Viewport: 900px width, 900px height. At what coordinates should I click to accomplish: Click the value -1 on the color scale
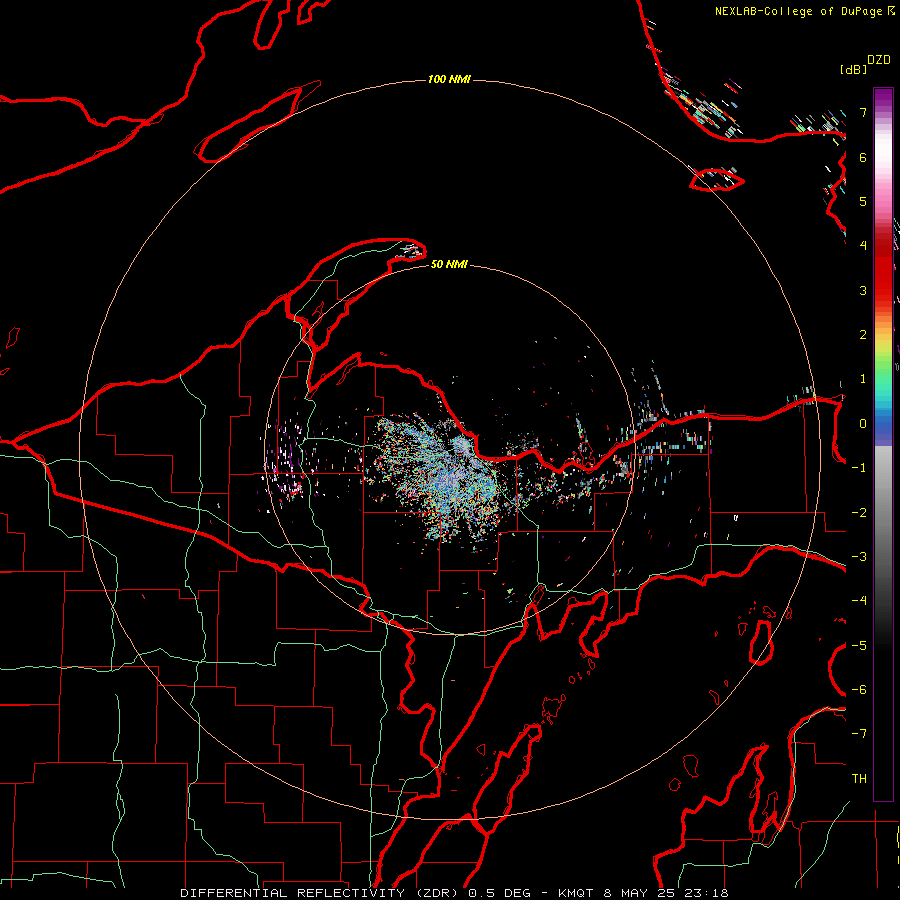(x=859, y=468)
